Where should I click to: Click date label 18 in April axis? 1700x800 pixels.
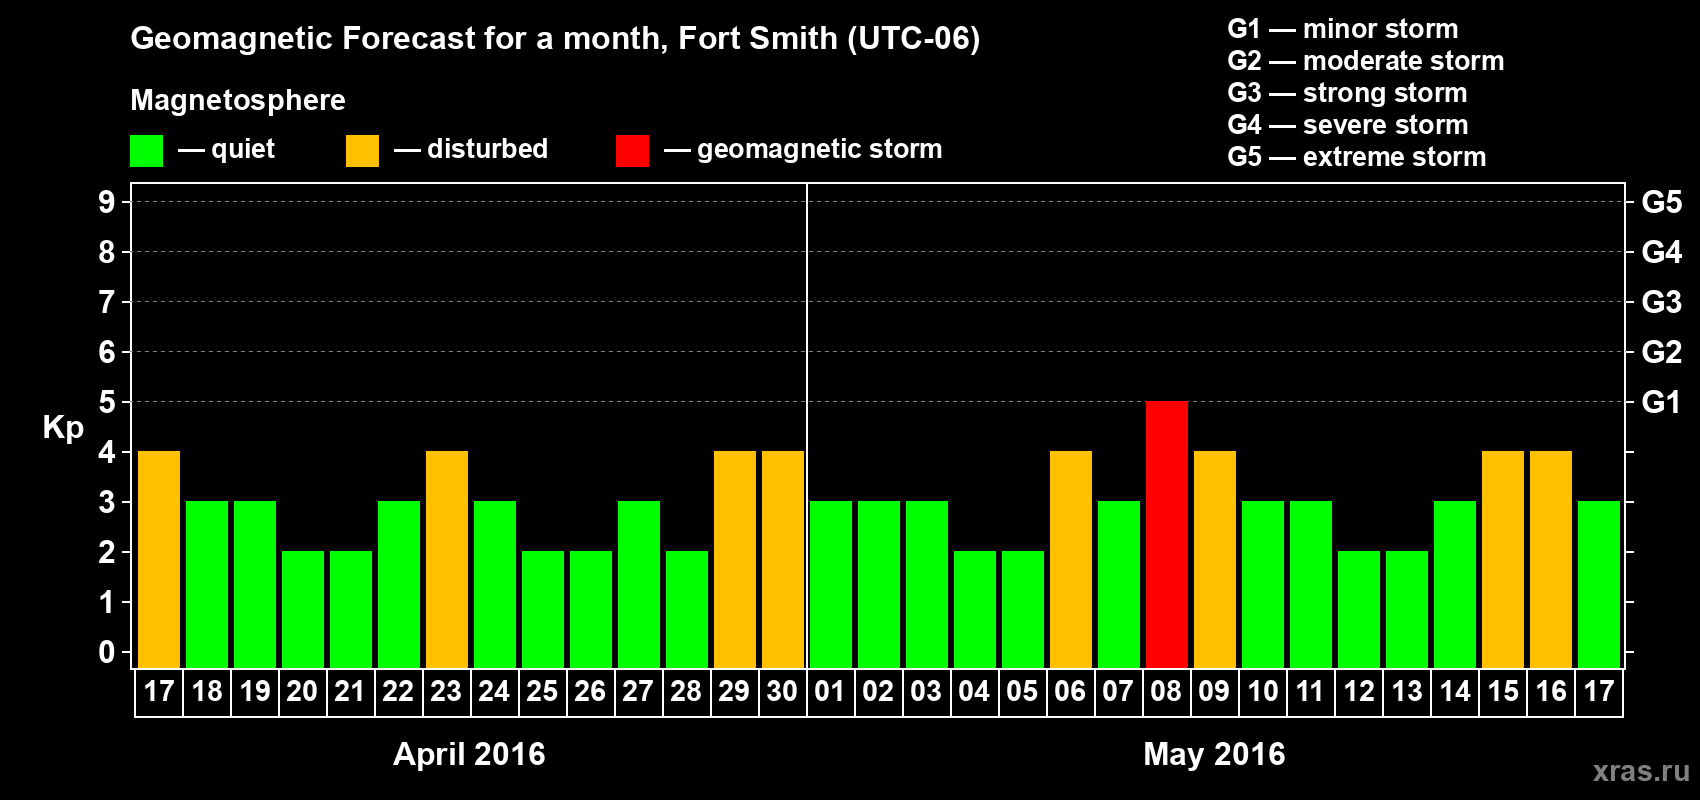point(207,692)
